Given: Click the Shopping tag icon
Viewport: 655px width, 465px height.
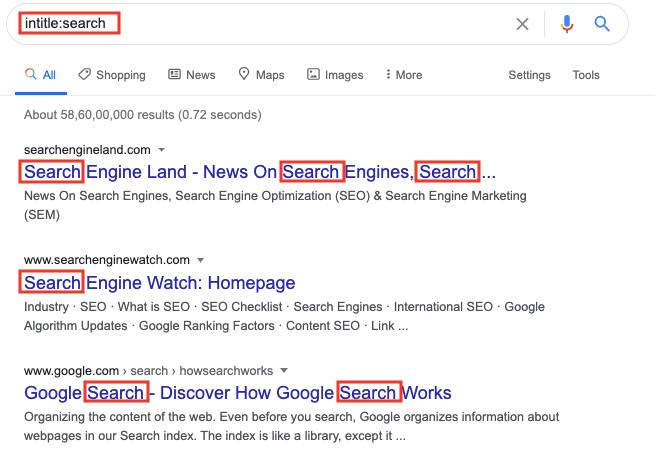Looking at the screenshot, I should coord(84,74).
